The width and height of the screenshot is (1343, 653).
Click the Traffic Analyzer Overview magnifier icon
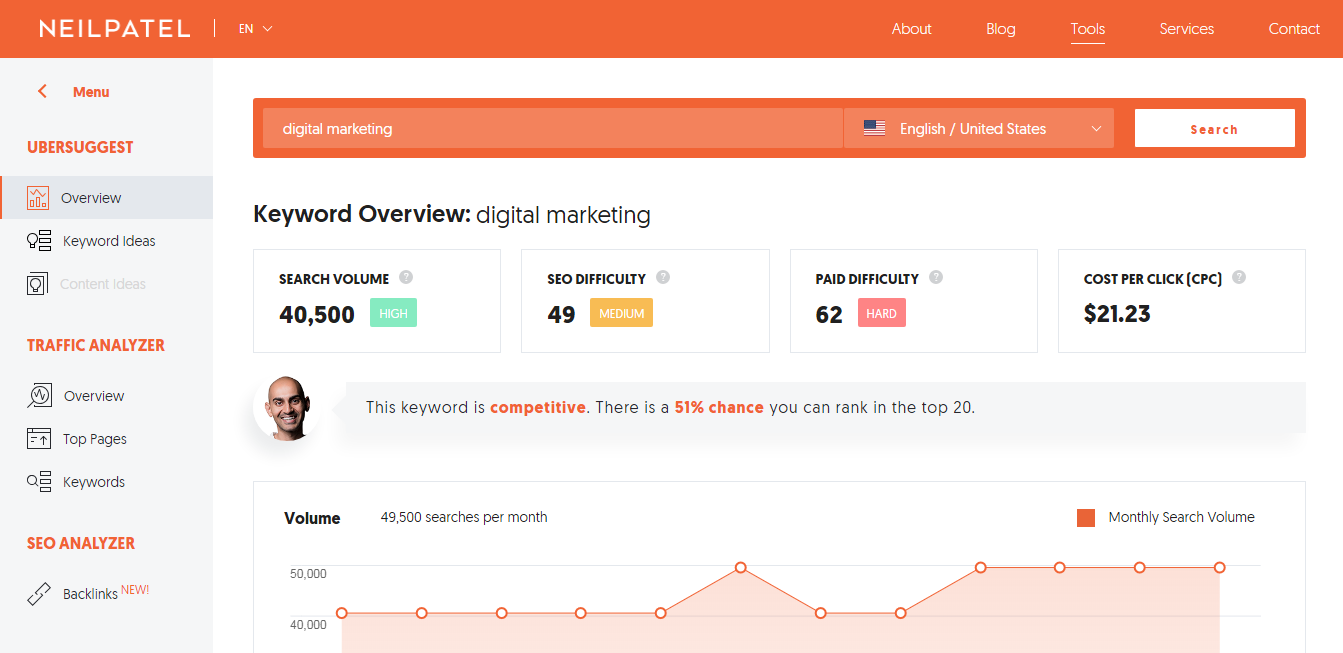(39, 395)
